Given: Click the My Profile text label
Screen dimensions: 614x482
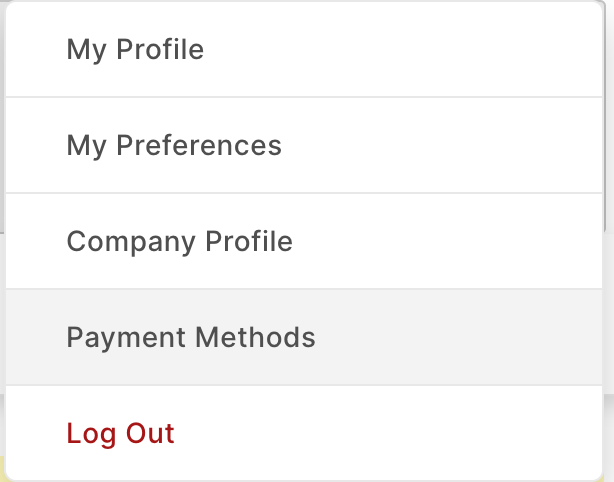Looking at the screenshot, I should (135, 50).
